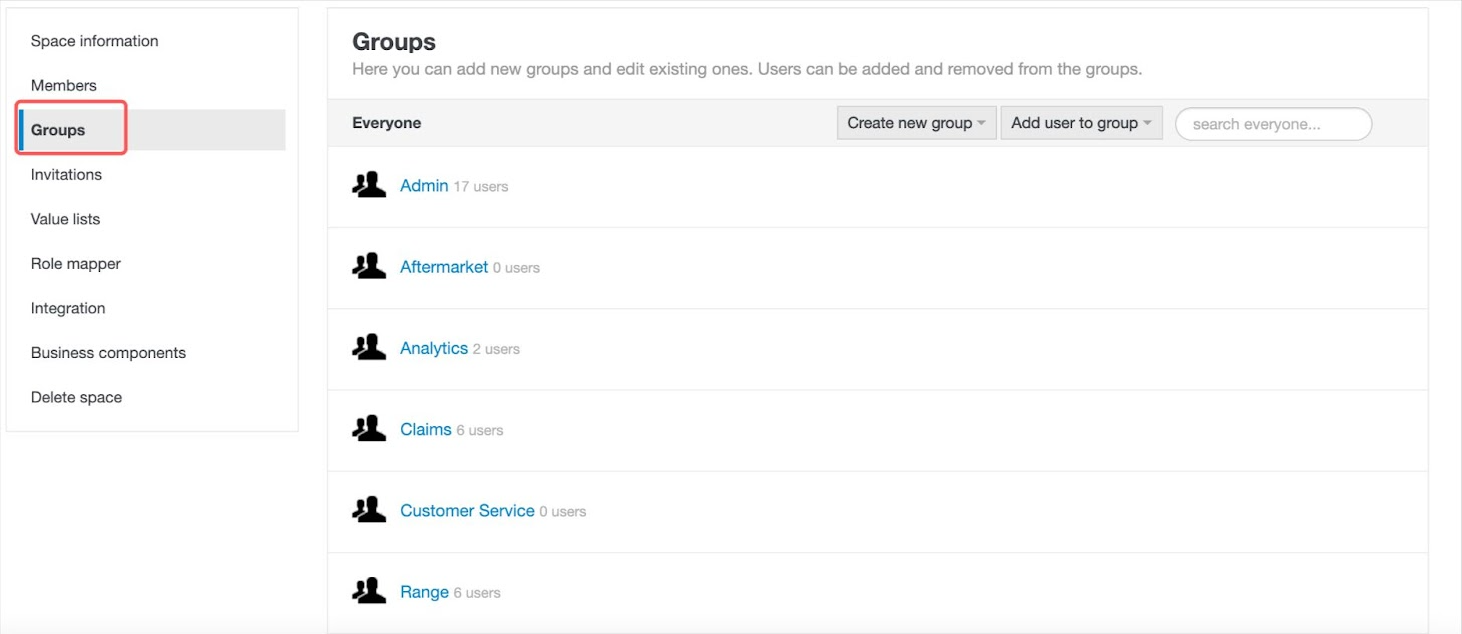1462x634 pixels.
Task: Click the search everyone input field
Action: pyautogui.click(x=1272, y=123)
